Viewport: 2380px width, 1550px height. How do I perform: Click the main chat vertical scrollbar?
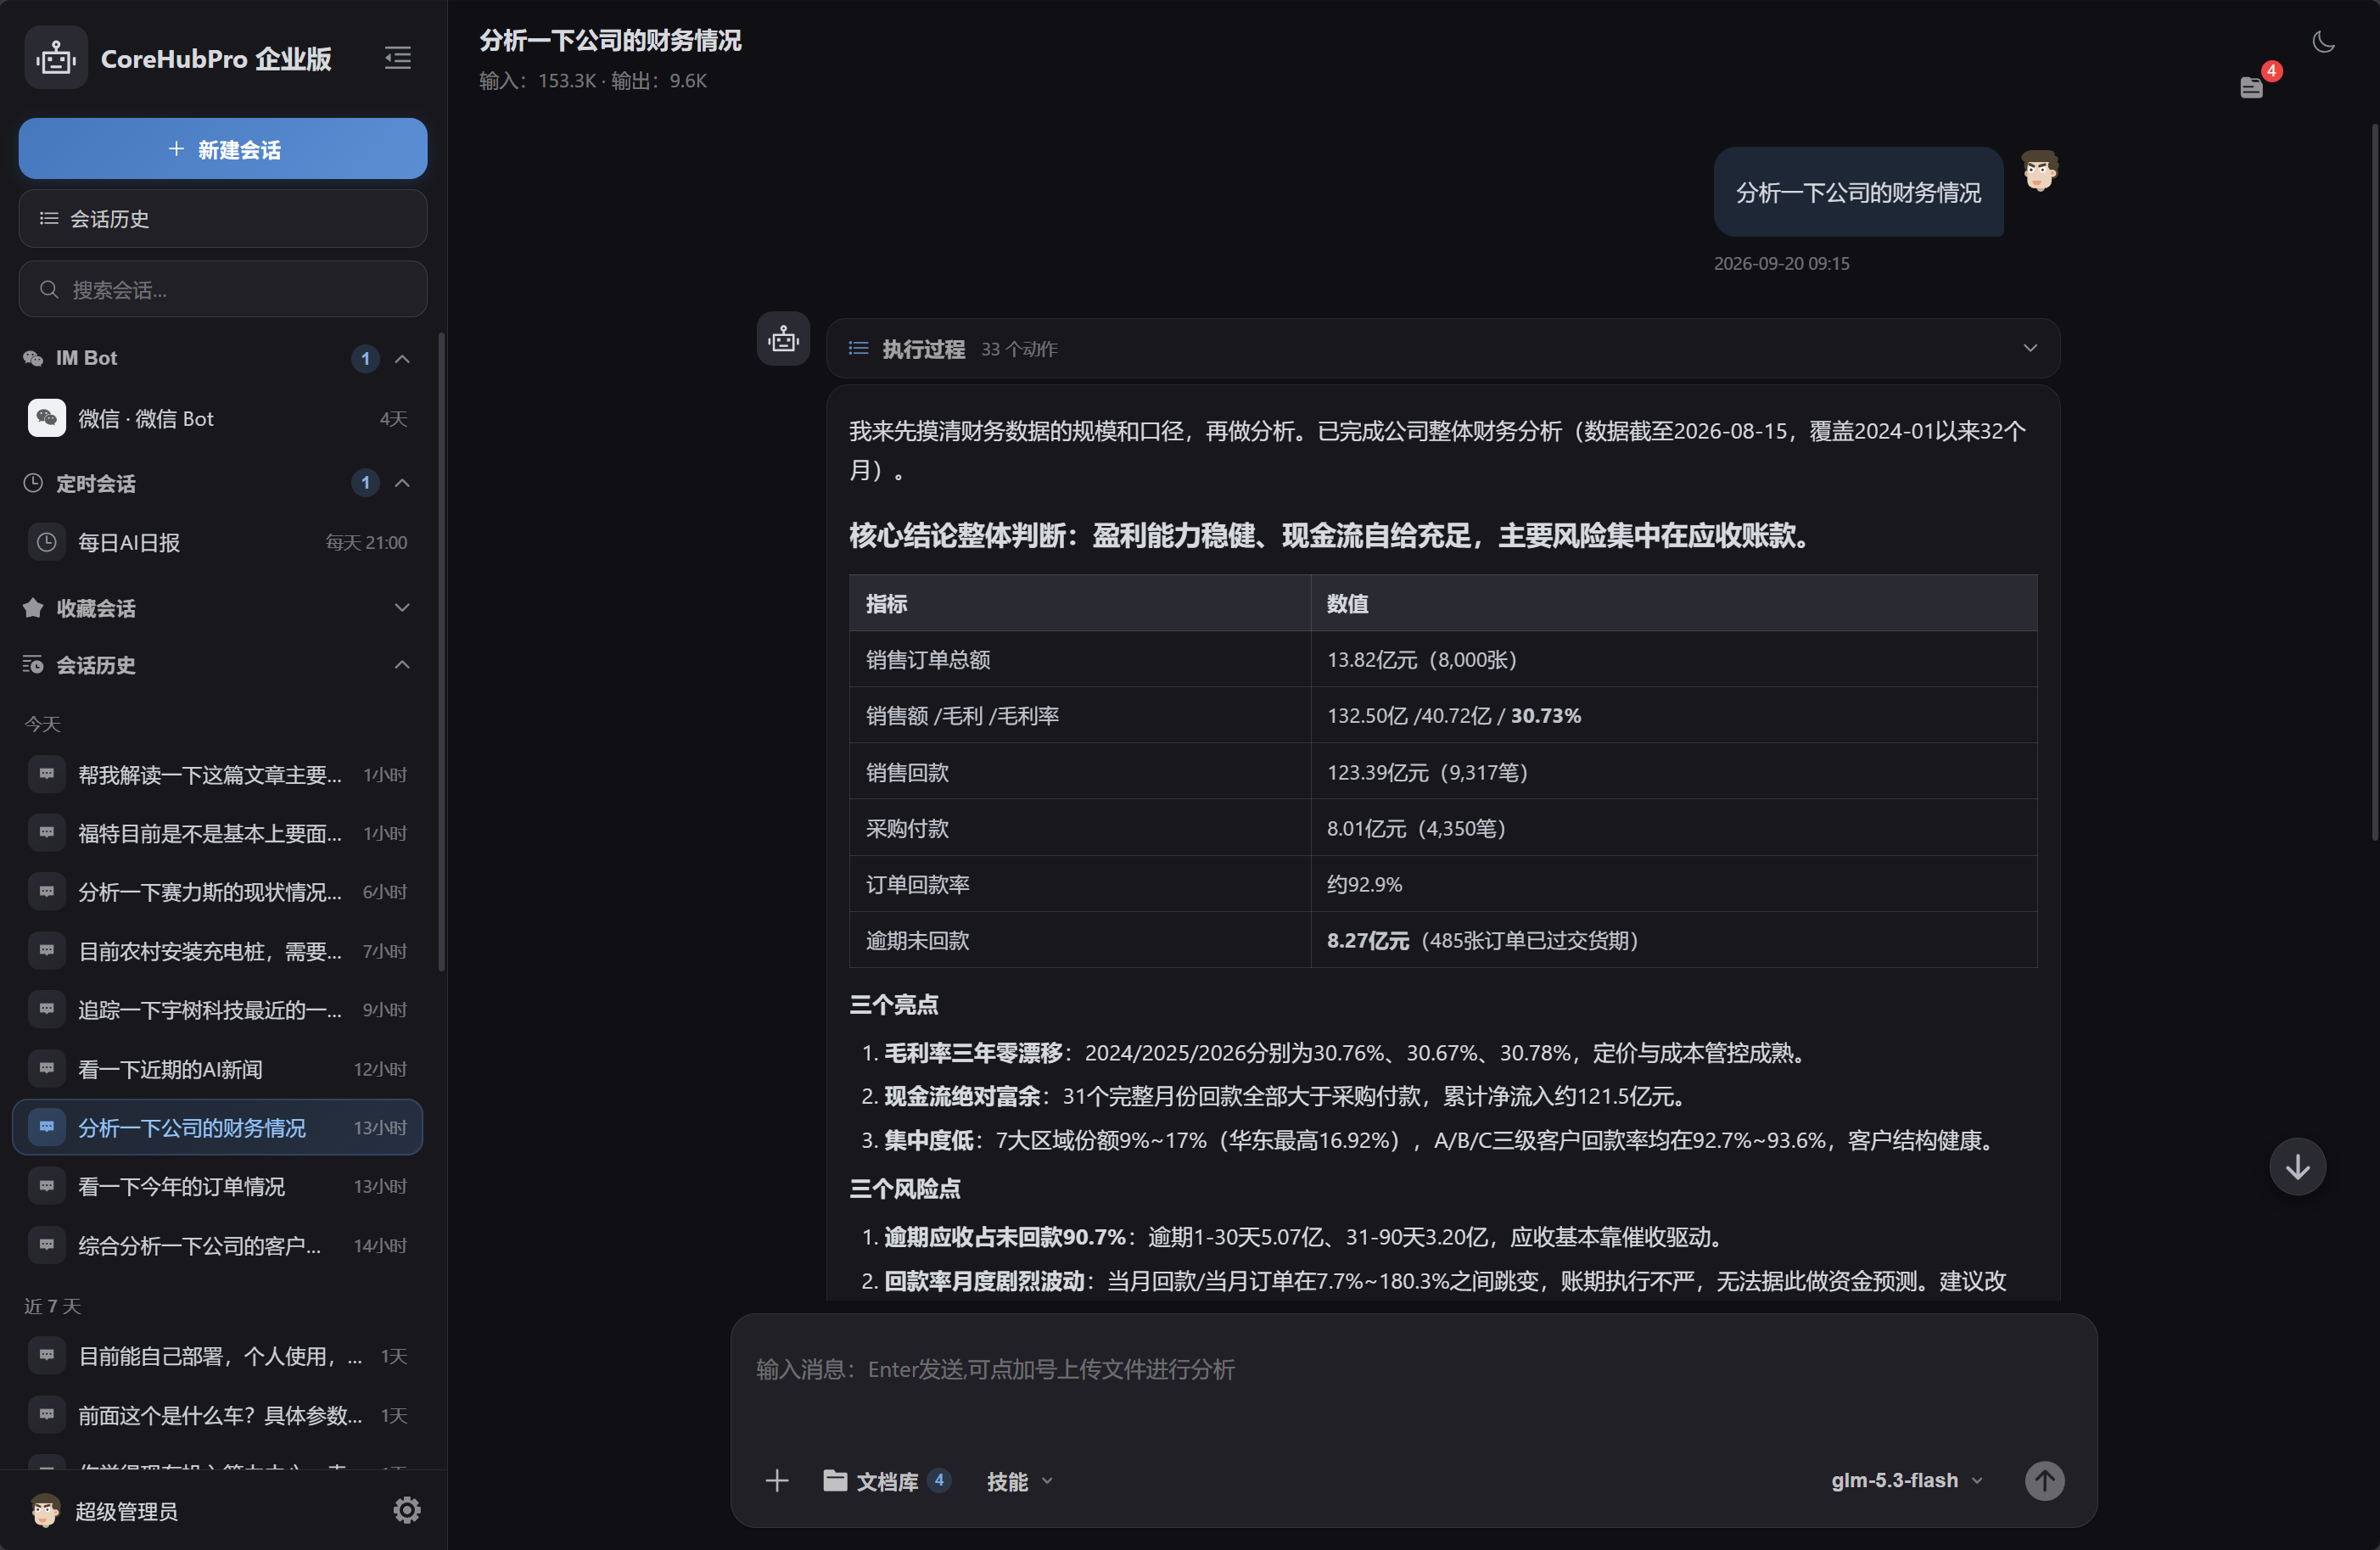point(2374,482)
